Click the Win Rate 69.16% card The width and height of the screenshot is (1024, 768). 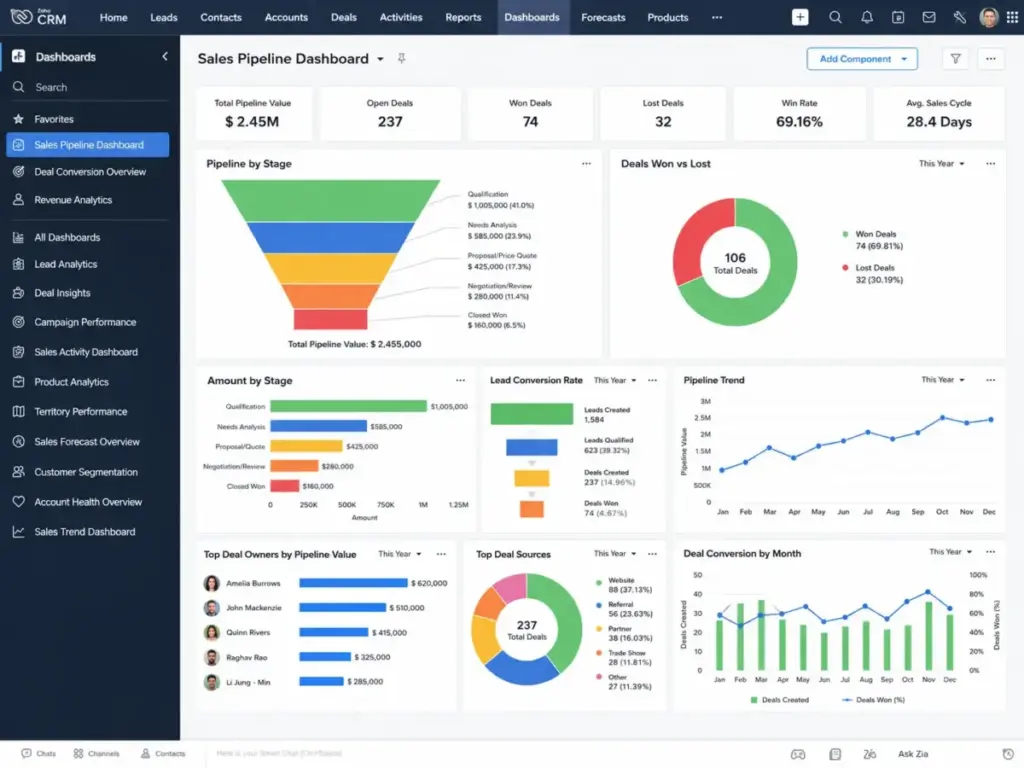click(x=799, y=114)
